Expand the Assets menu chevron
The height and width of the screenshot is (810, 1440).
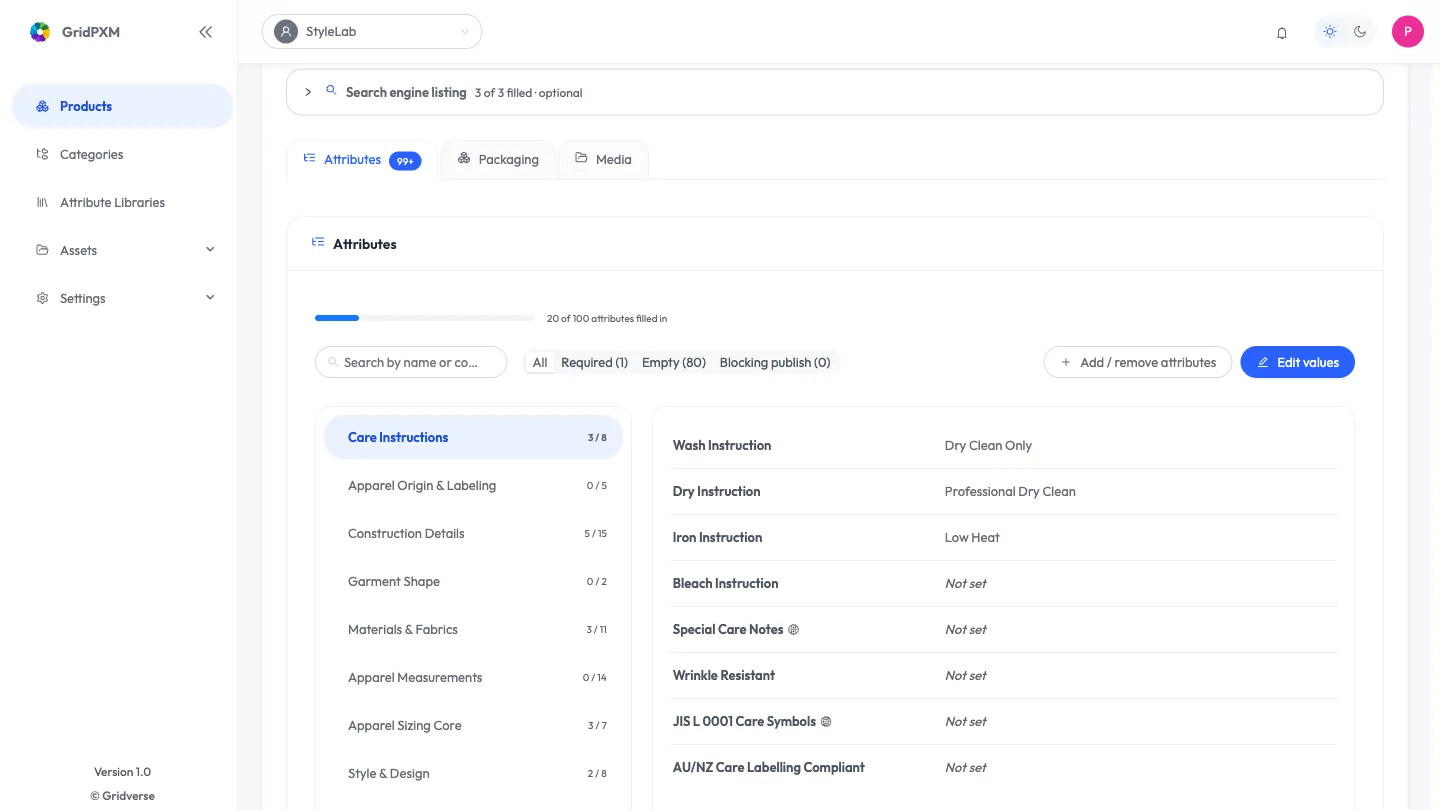tap(210, 250)
